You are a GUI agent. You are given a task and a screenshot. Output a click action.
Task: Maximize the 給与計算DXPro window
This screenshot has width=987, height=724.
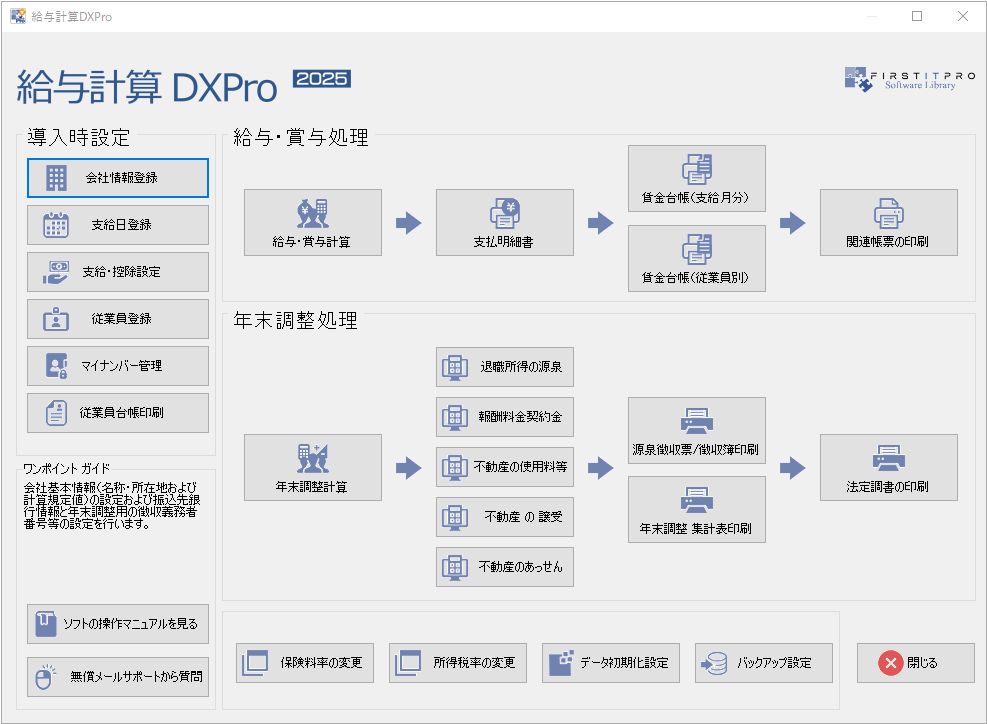[x=917, y=16]
